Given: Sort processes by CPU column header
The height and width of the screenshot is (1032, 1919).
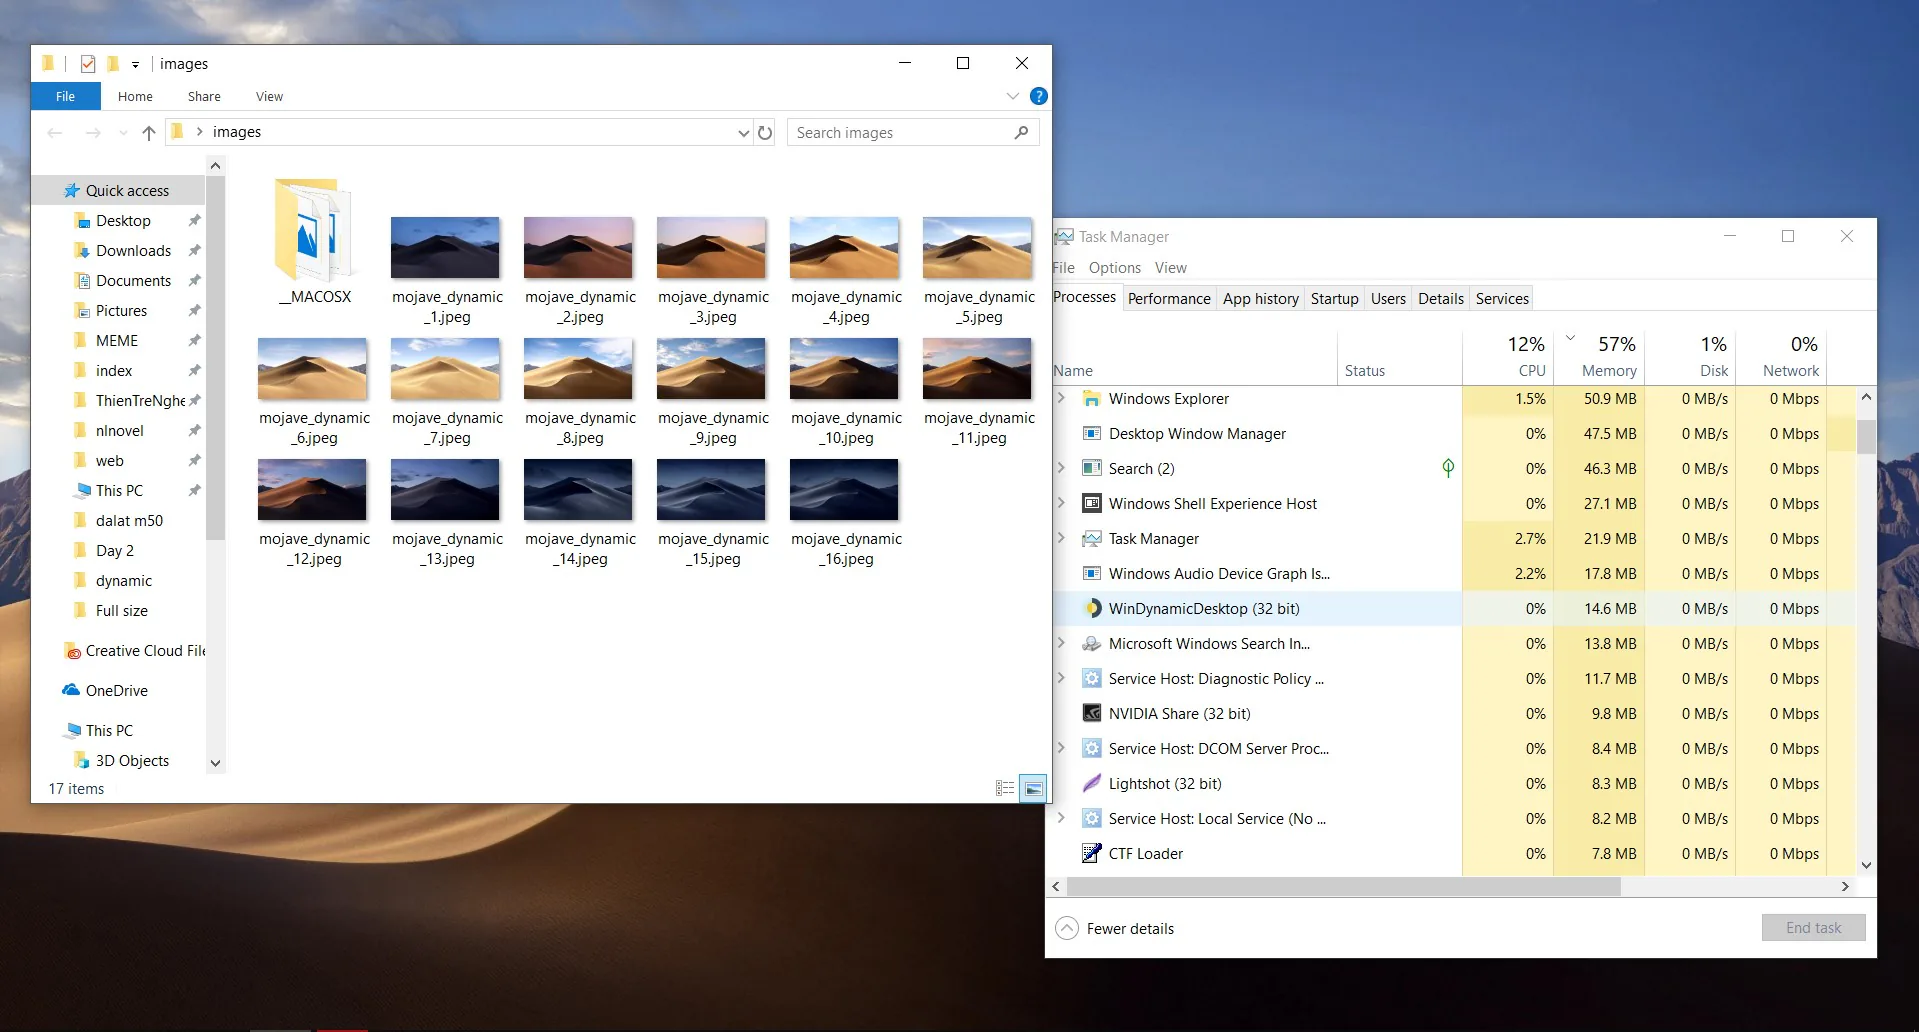Looking at the screenshot, I should [x=1508, y=356].
